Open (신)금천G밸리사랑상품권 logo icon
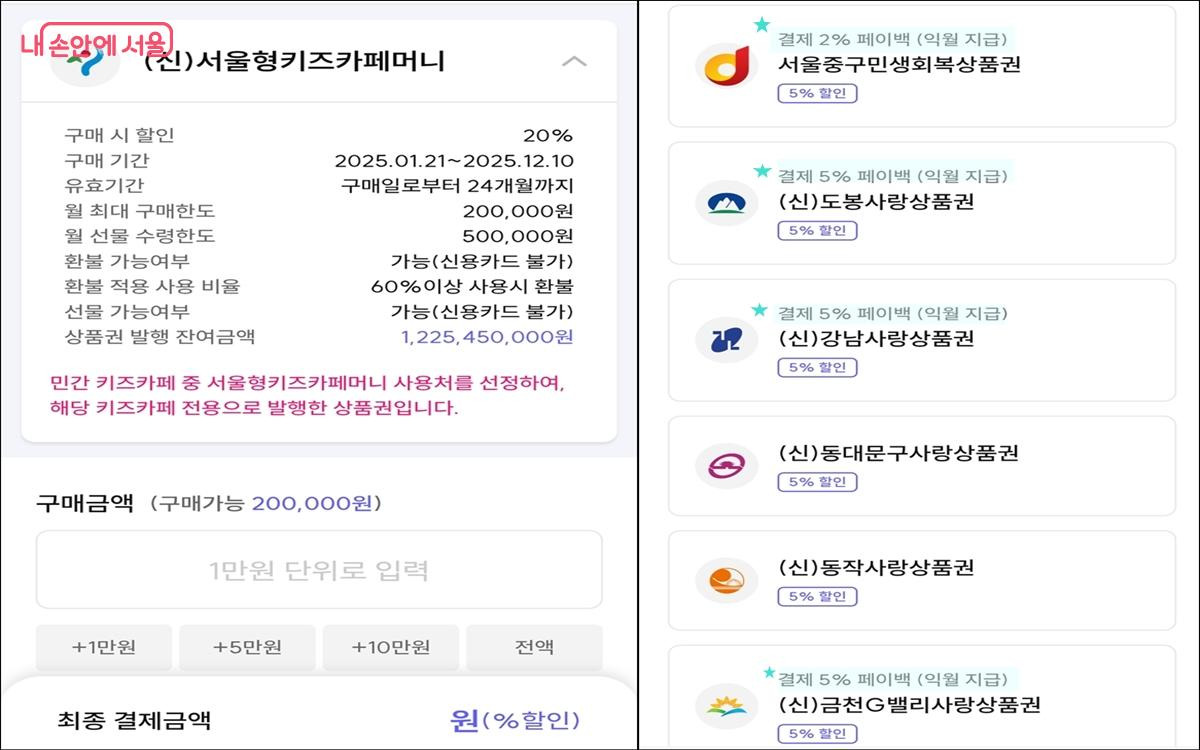The width and height of the screenshot is (1200, 750). click(727, 706)
